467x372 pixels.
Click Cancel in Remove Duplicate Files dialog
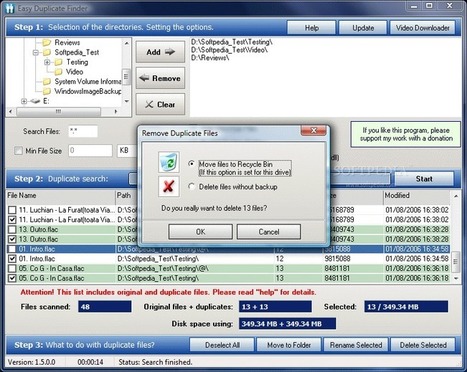[269, 232]
